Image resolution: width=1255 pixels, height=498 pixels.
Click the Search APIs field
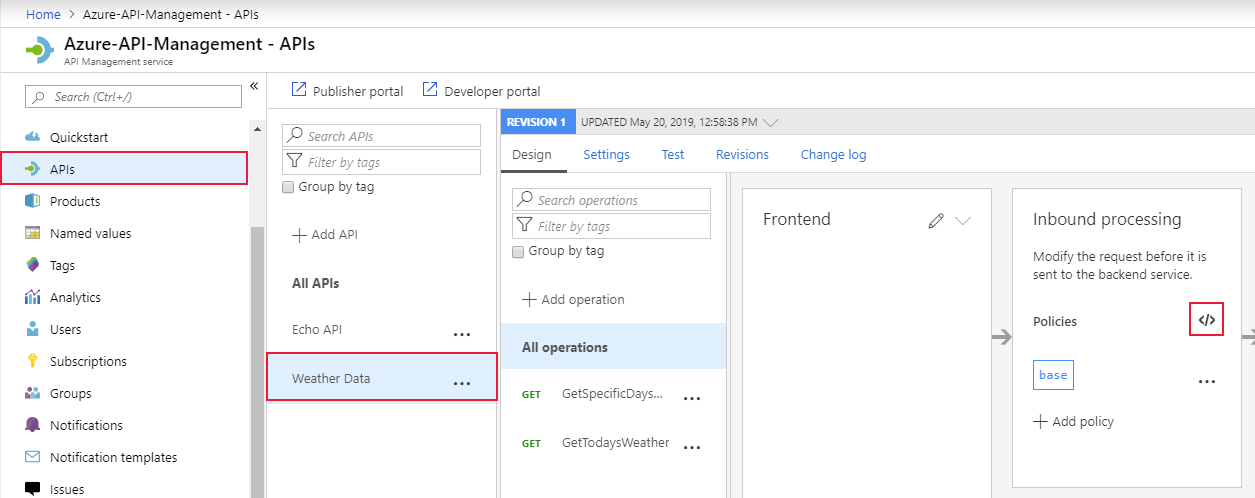(x=382, y=136)
